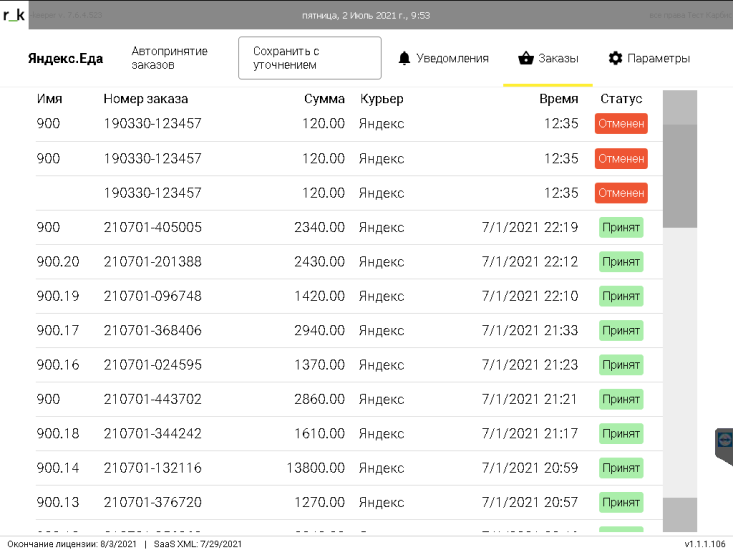Select order number 210701-443702
Screen dimensions: 733x550
152,399
